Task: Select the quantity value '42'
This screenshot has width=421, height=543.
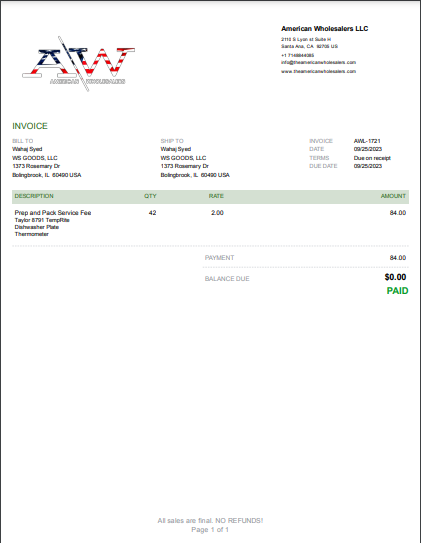Action: point(152,213)
